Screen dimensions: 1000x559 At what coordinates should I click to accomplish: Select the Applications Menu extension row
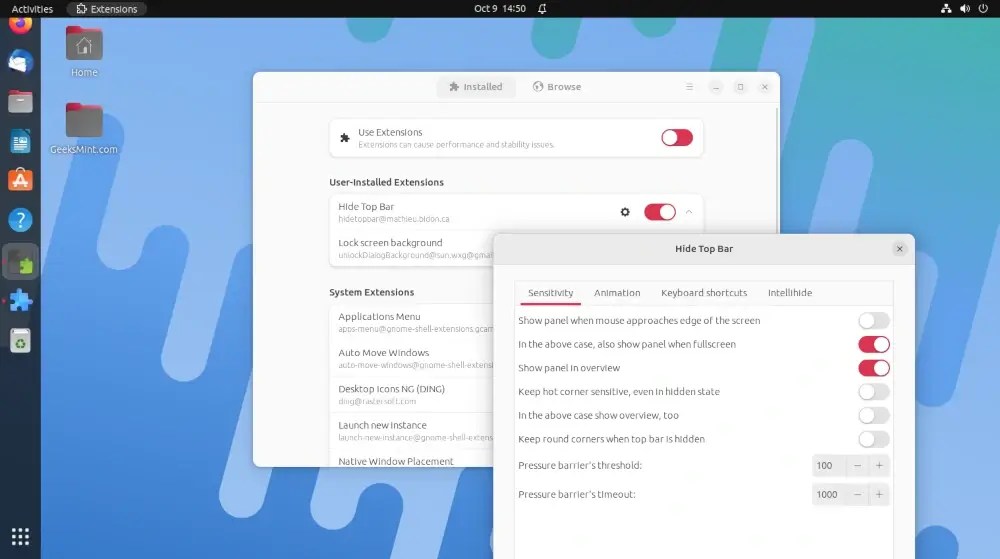[x=411, y=322]
